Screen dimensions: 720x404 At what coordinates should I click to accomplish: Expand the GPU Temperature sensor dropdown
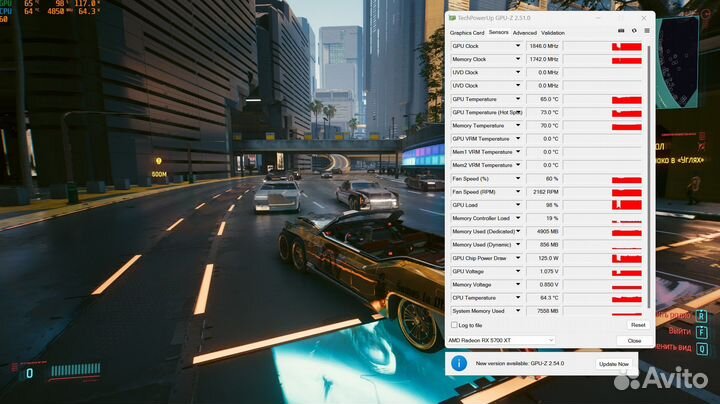tap(518, 99)
